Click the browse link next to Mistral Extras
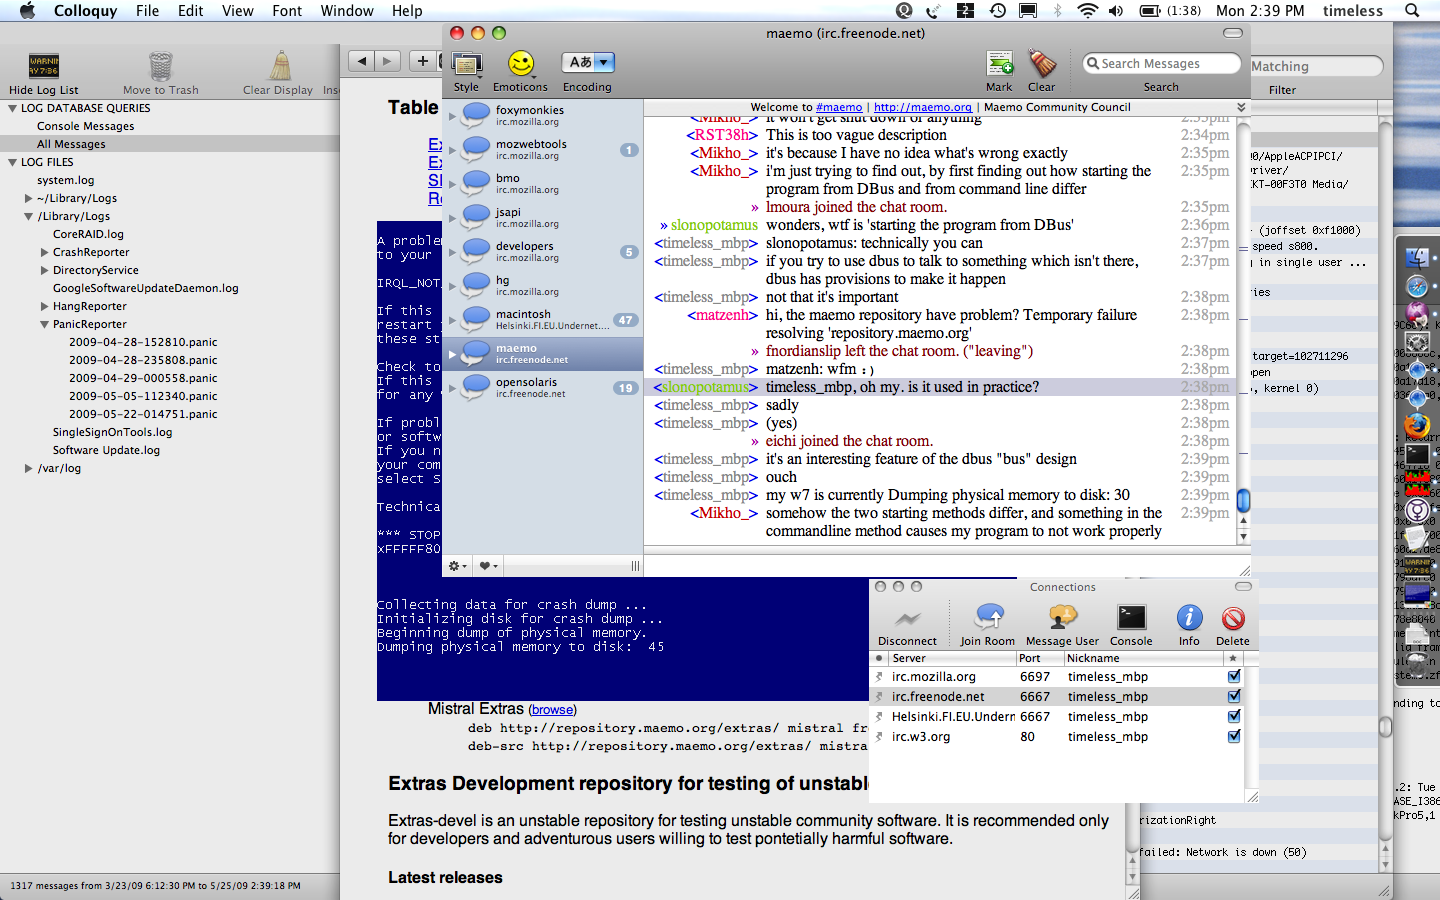1440x900 pixels. [x=553, y=710]
